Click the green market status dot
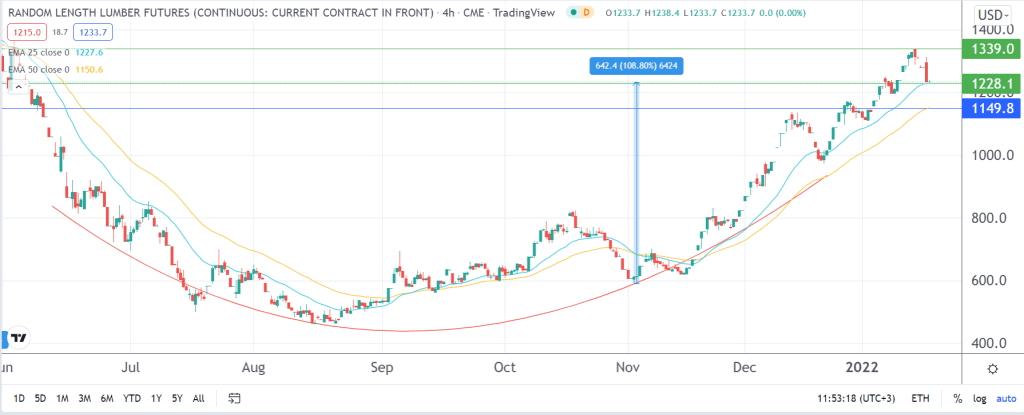Screen dimensions: 1024x415 point(573,12)
